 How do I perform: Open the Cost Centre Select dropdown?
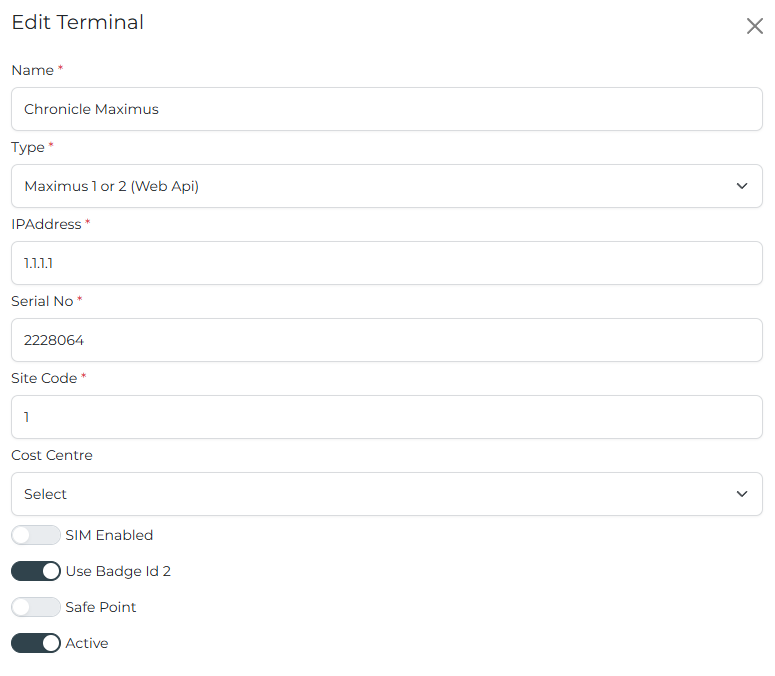click(387, 494)
